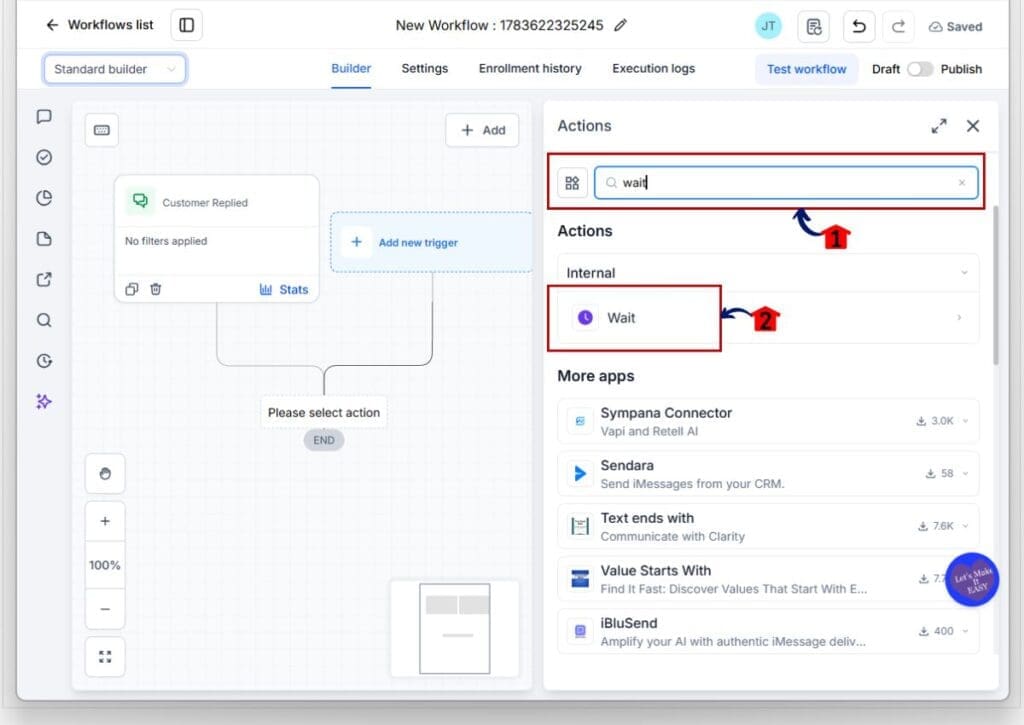This screenshot has height=725, width=1024.
Task: Click the Add button on canvas
Action: click(483, 130)
